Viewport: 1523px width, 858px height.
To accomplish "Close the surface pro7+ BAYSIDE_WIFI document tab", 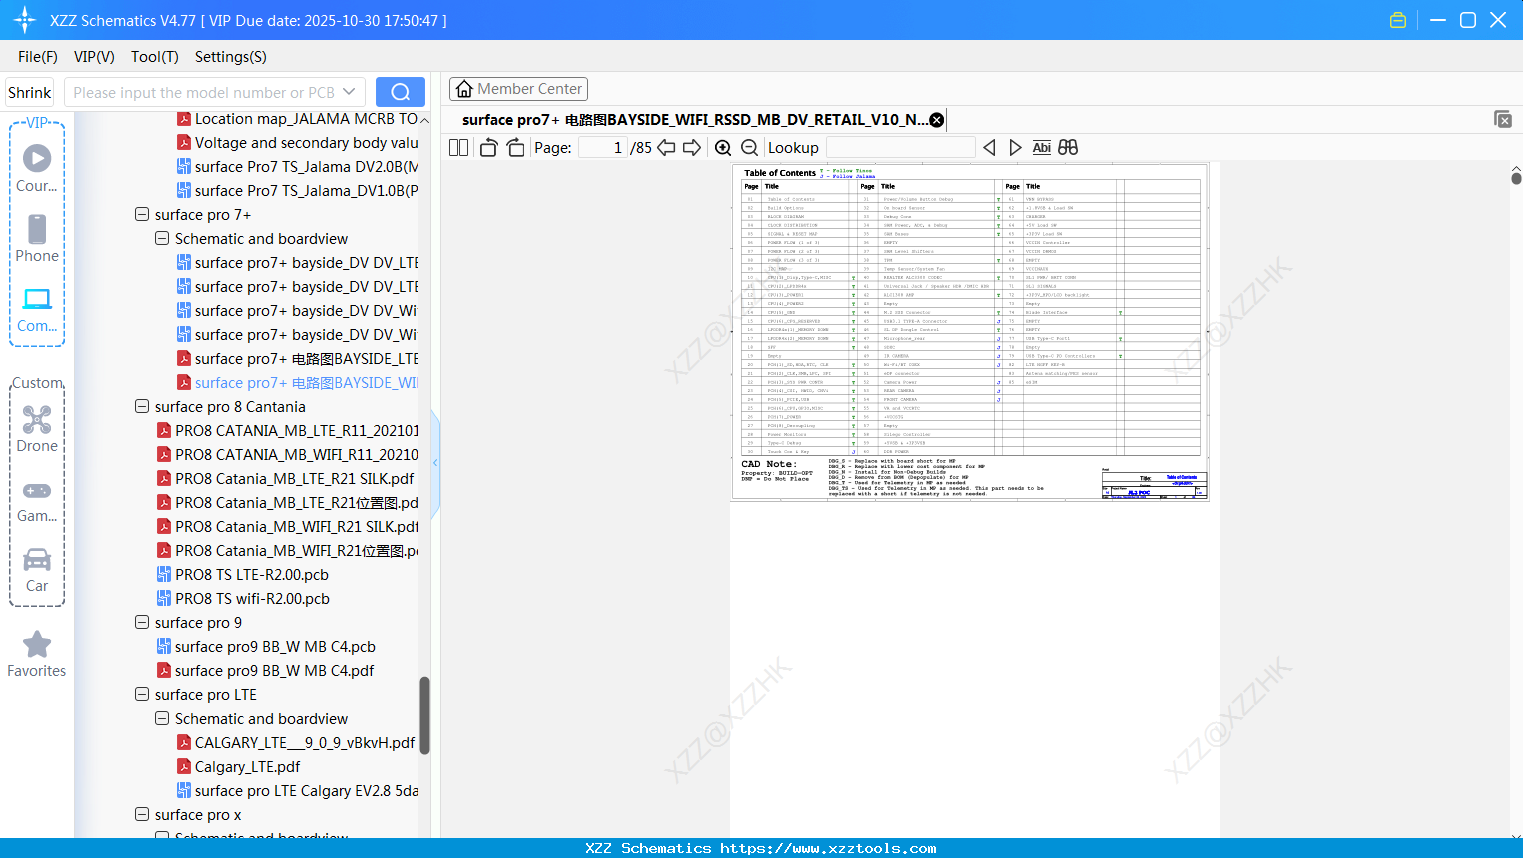I will pos(936,120).
